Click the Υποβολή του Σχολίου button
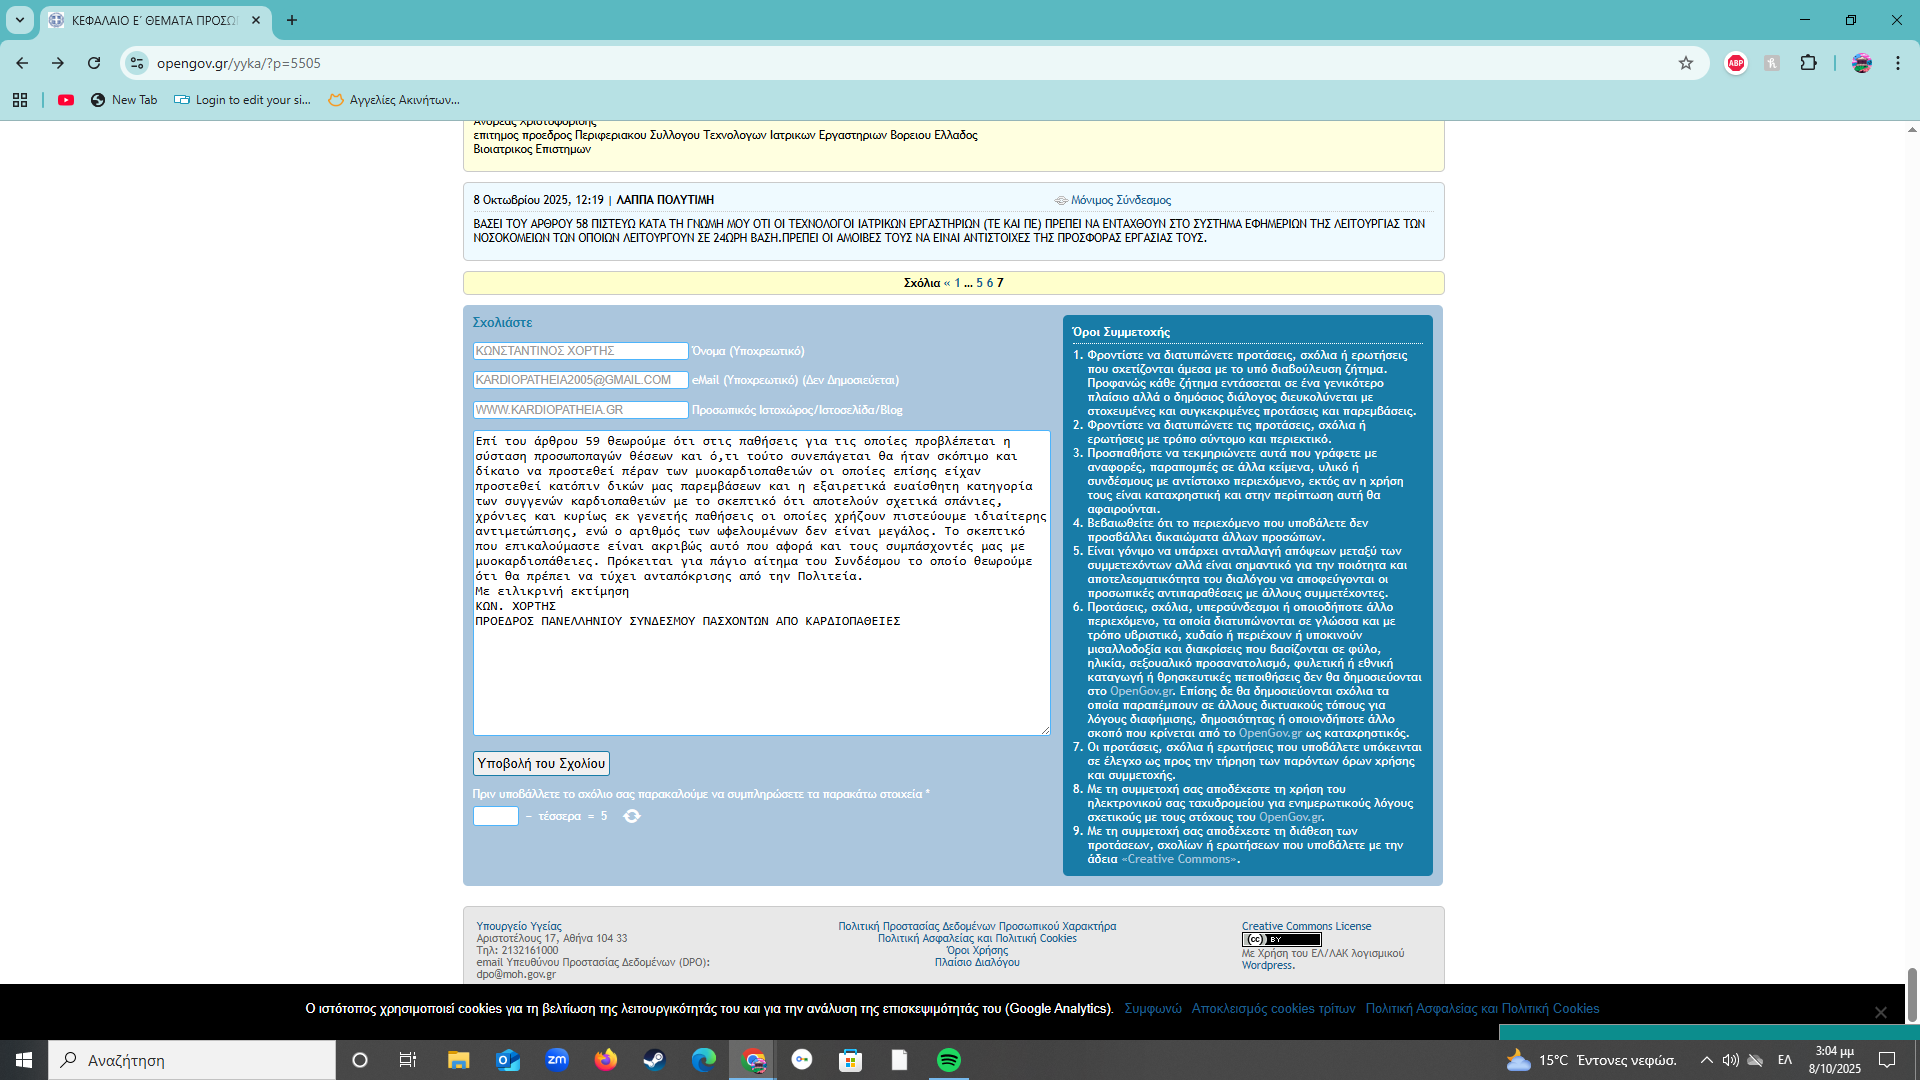 pos(541,763)
